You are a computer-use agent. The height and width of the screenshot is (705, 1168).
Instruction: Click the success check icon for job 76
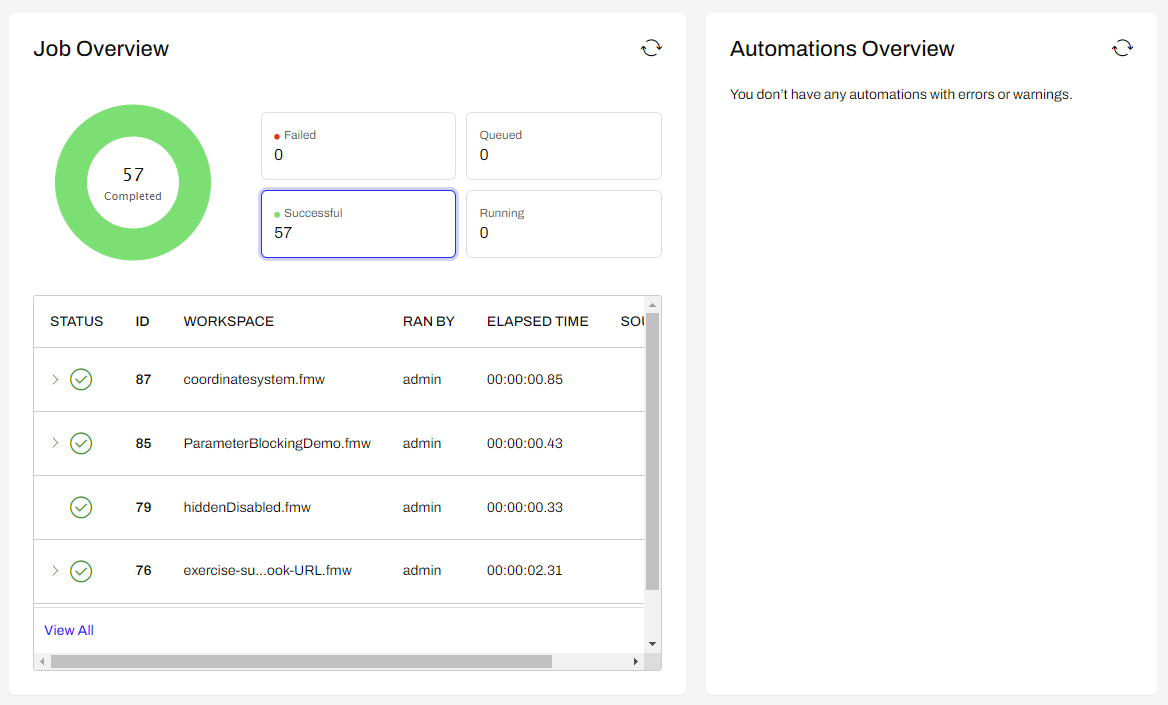pyautogui.click(x=81, y=570)
